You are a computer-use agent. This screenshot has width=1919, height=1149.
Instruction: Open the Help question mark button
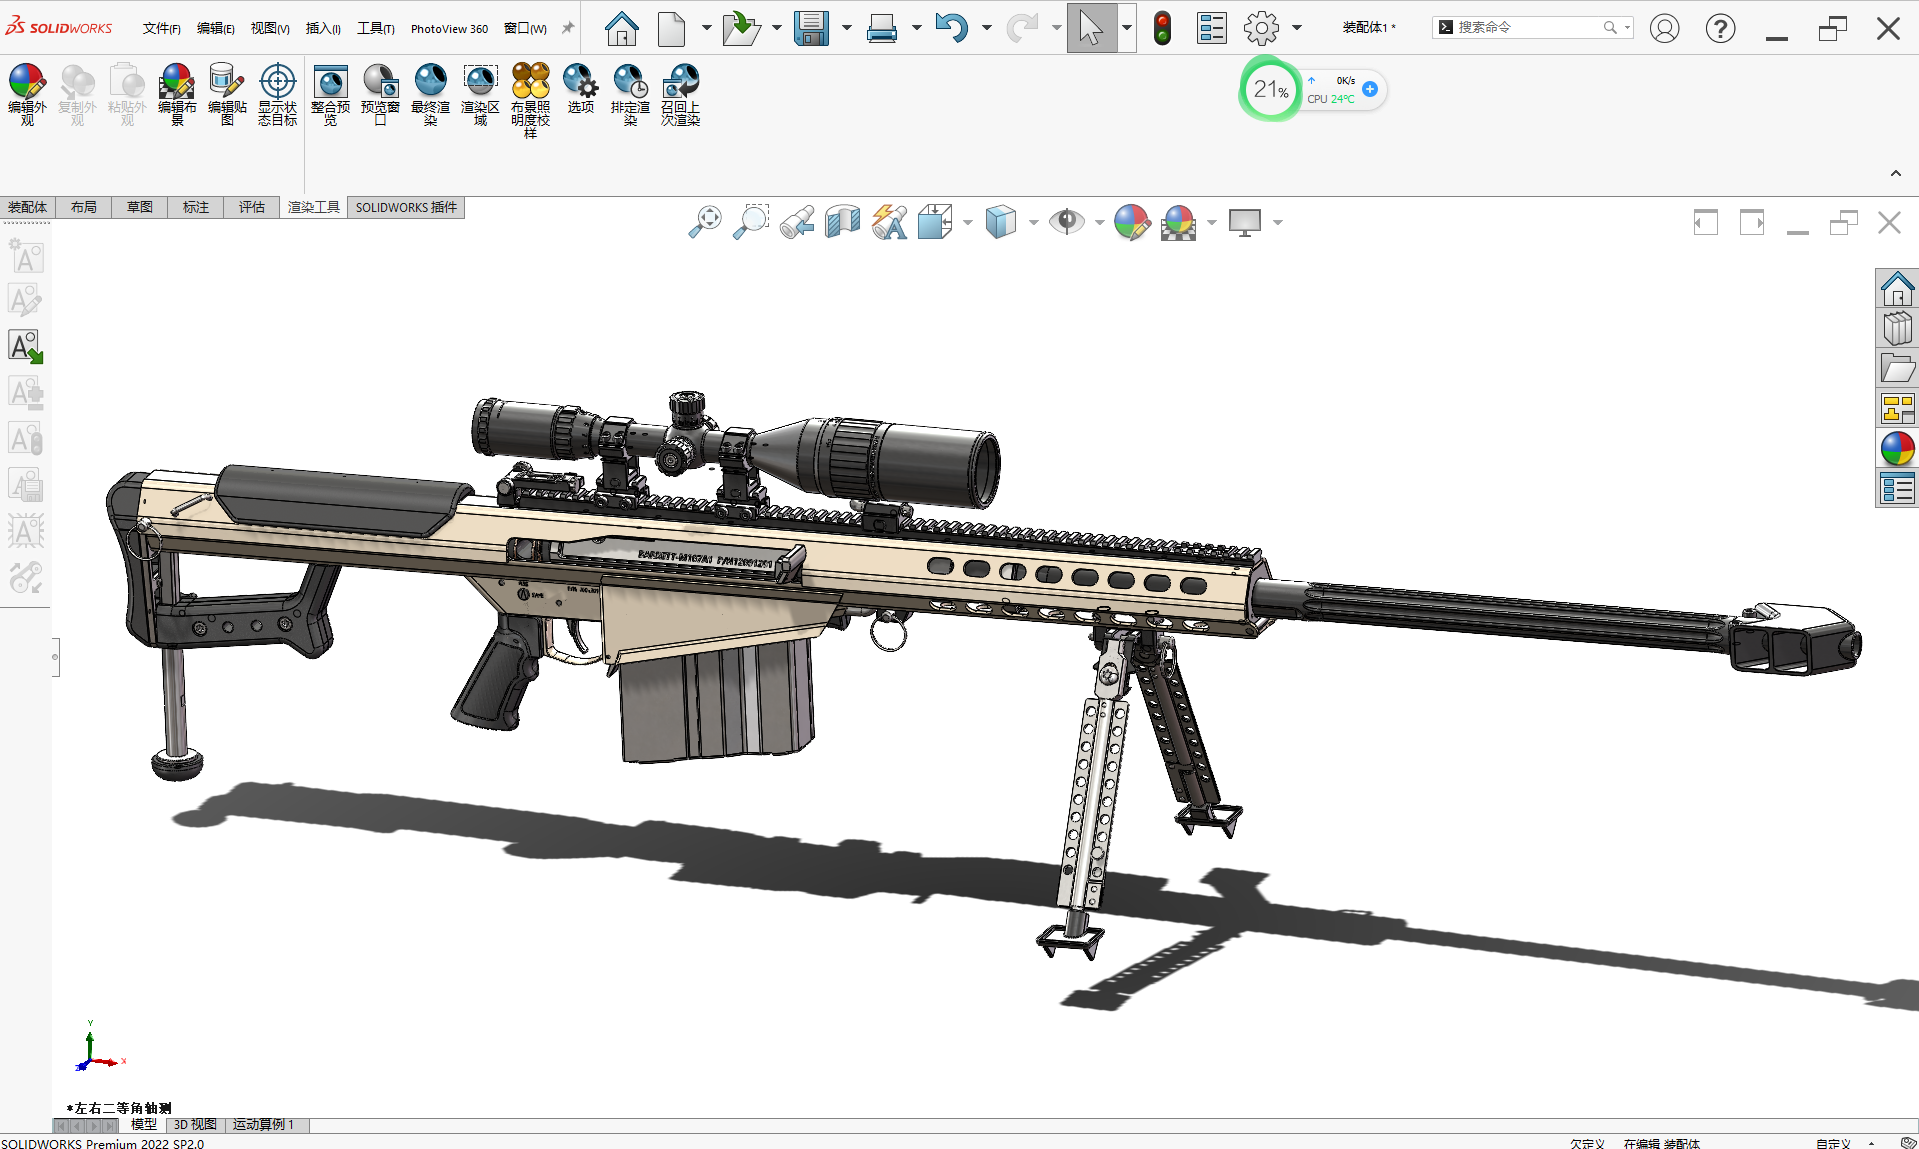1720,28
